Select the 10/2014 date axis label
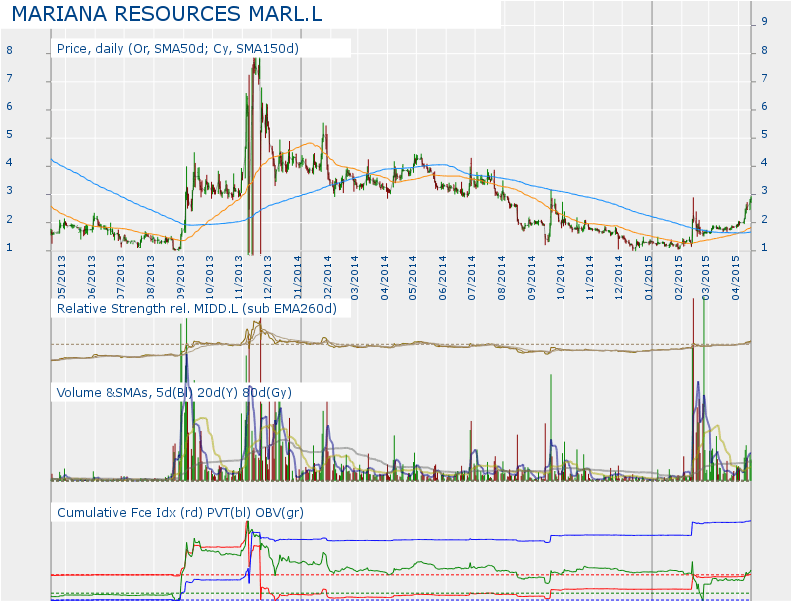Viewport: 791px width, 601px height. tap(560, 278)
